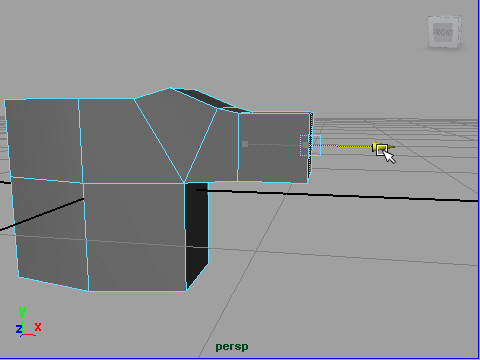Click the blue Z axis label

(19, 329)
